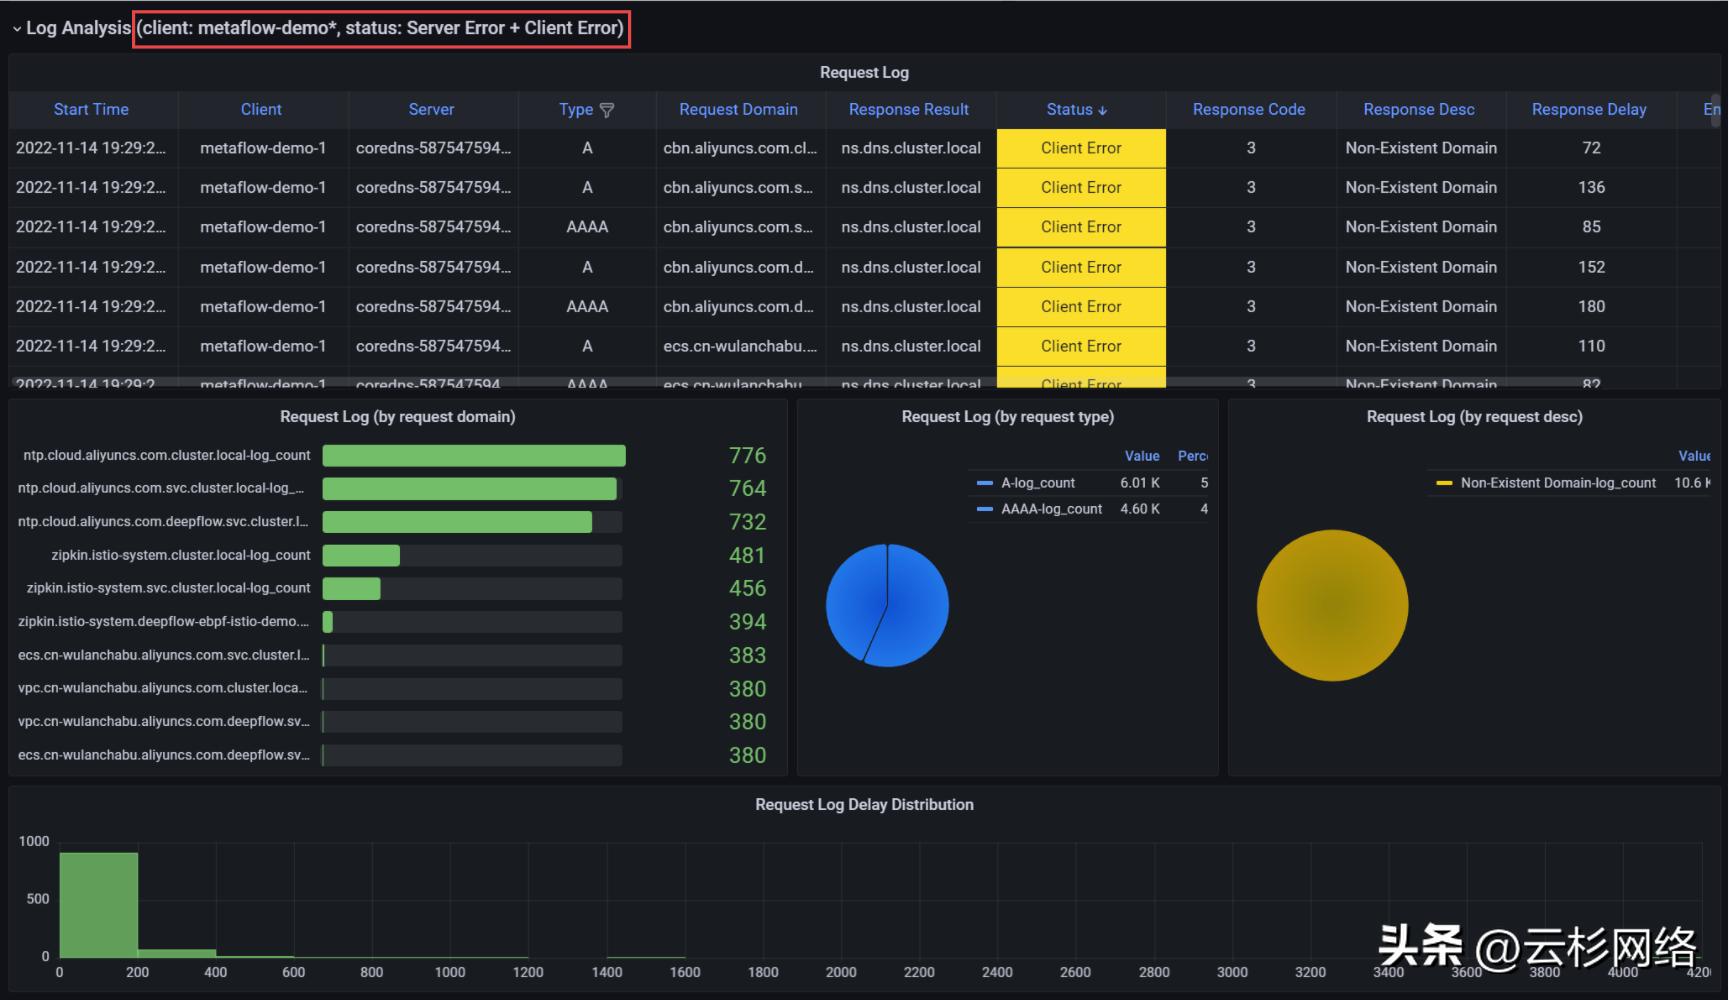Click the bar gauge value 481
1729x1000 pixels.
[x=747, y=555]
